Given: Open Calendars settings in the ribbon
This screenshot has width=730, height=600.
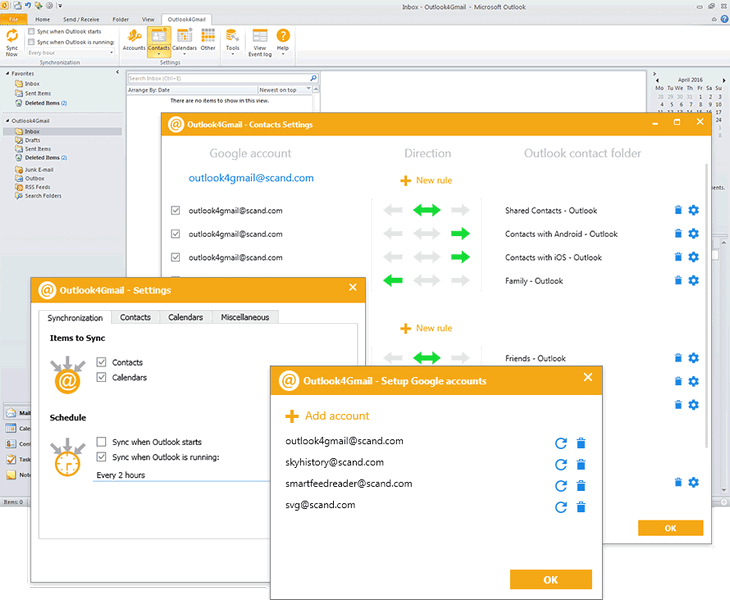Looking at the screenshot, I should tap(184, 42).
